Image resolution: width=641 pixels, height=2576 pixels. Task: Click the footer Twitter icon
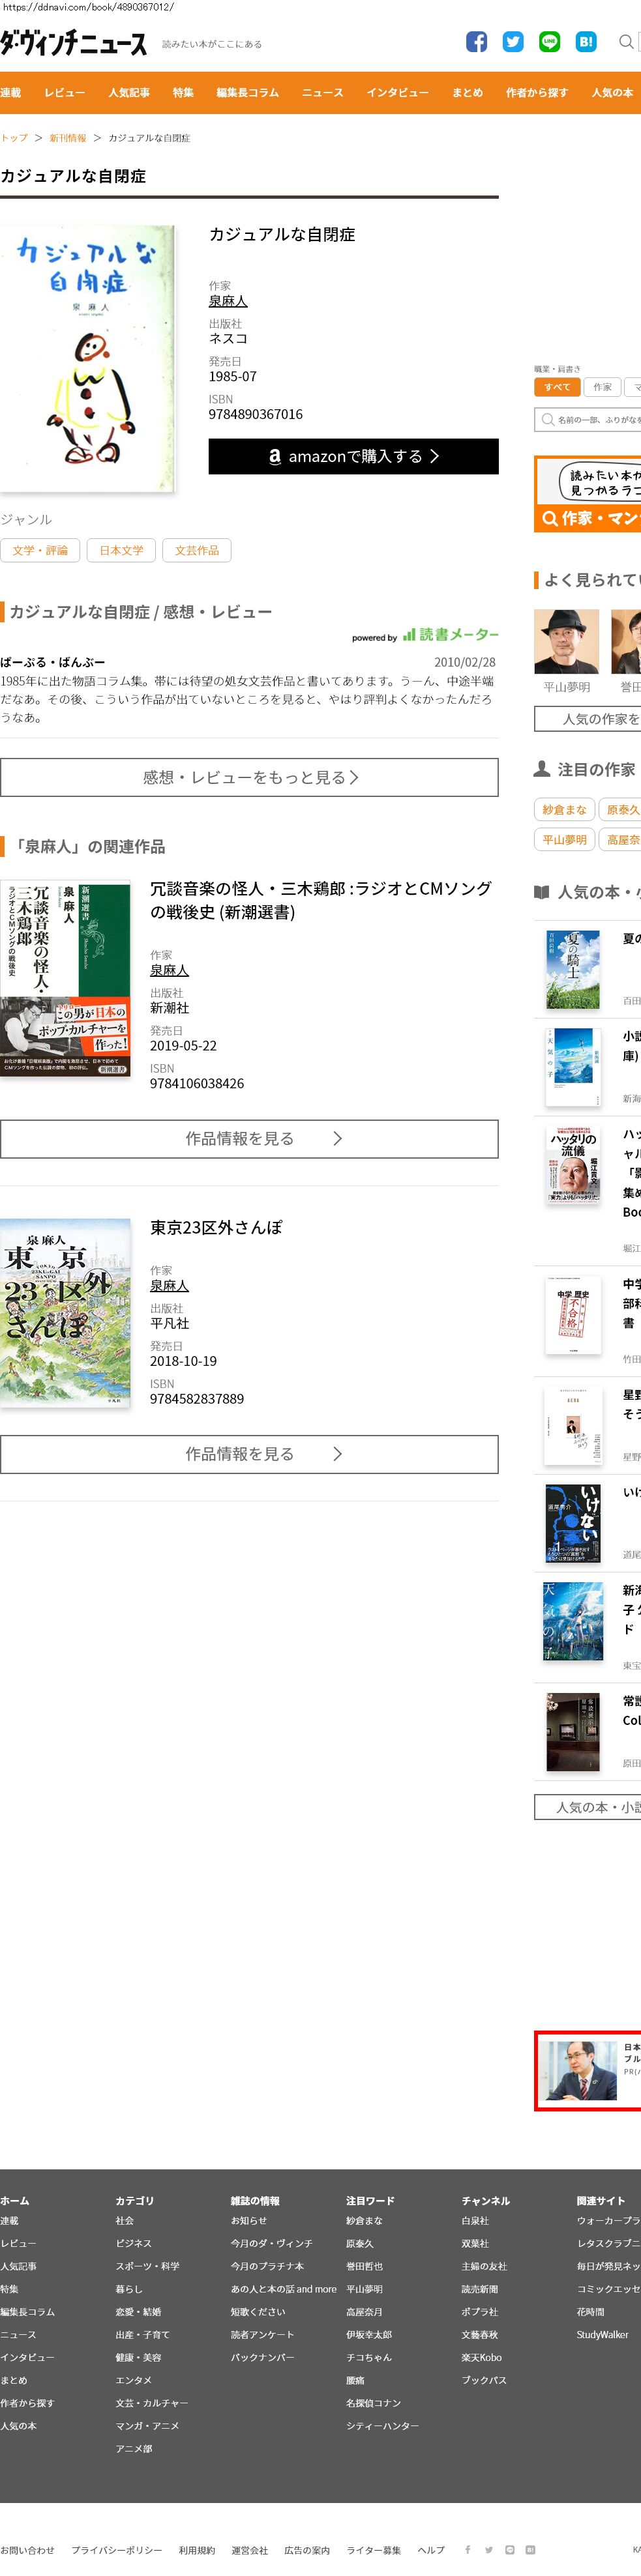(x=488, y=2549)
